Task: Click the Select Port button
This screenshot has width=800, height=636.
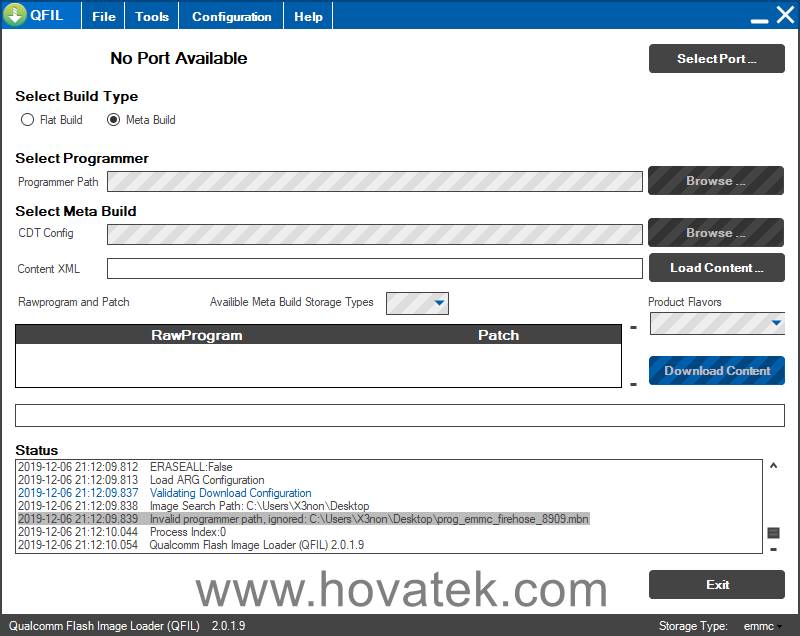Action: (x=716, y=59)
